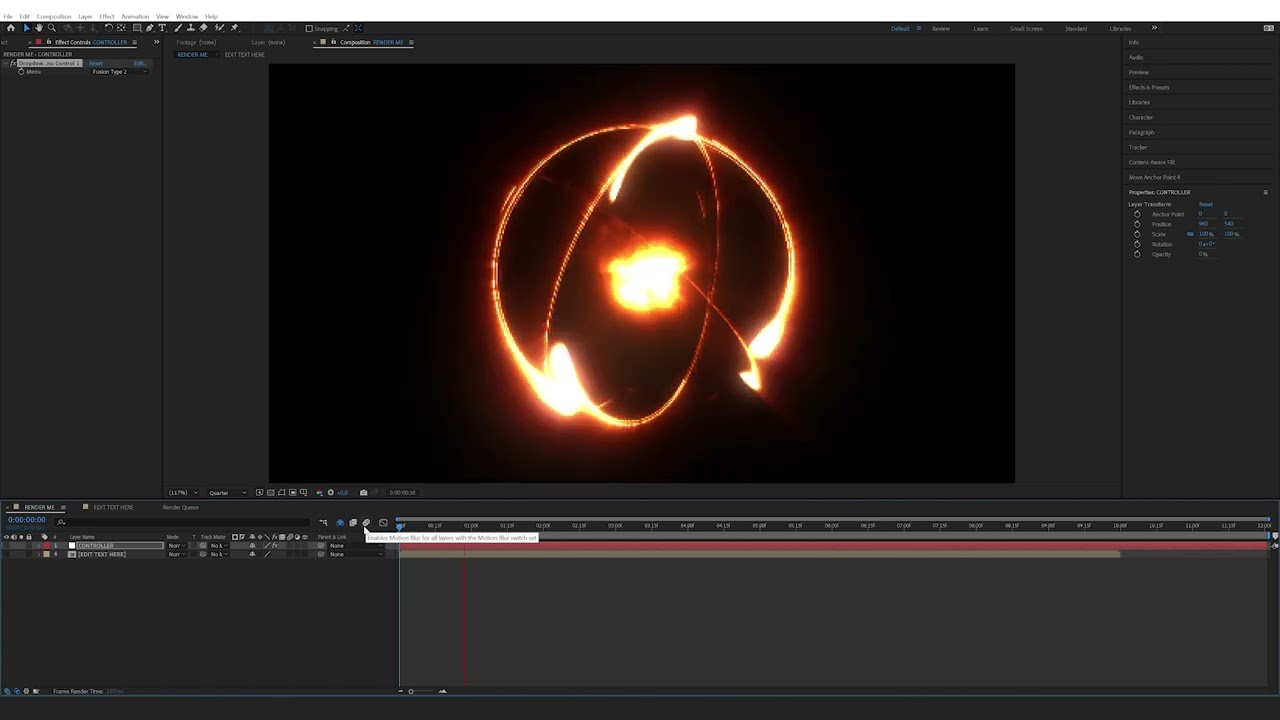Toggle Anchor Point stopwatch in Properties panel
Screen dimensions: 1280x720
[x=1137, y=214]
